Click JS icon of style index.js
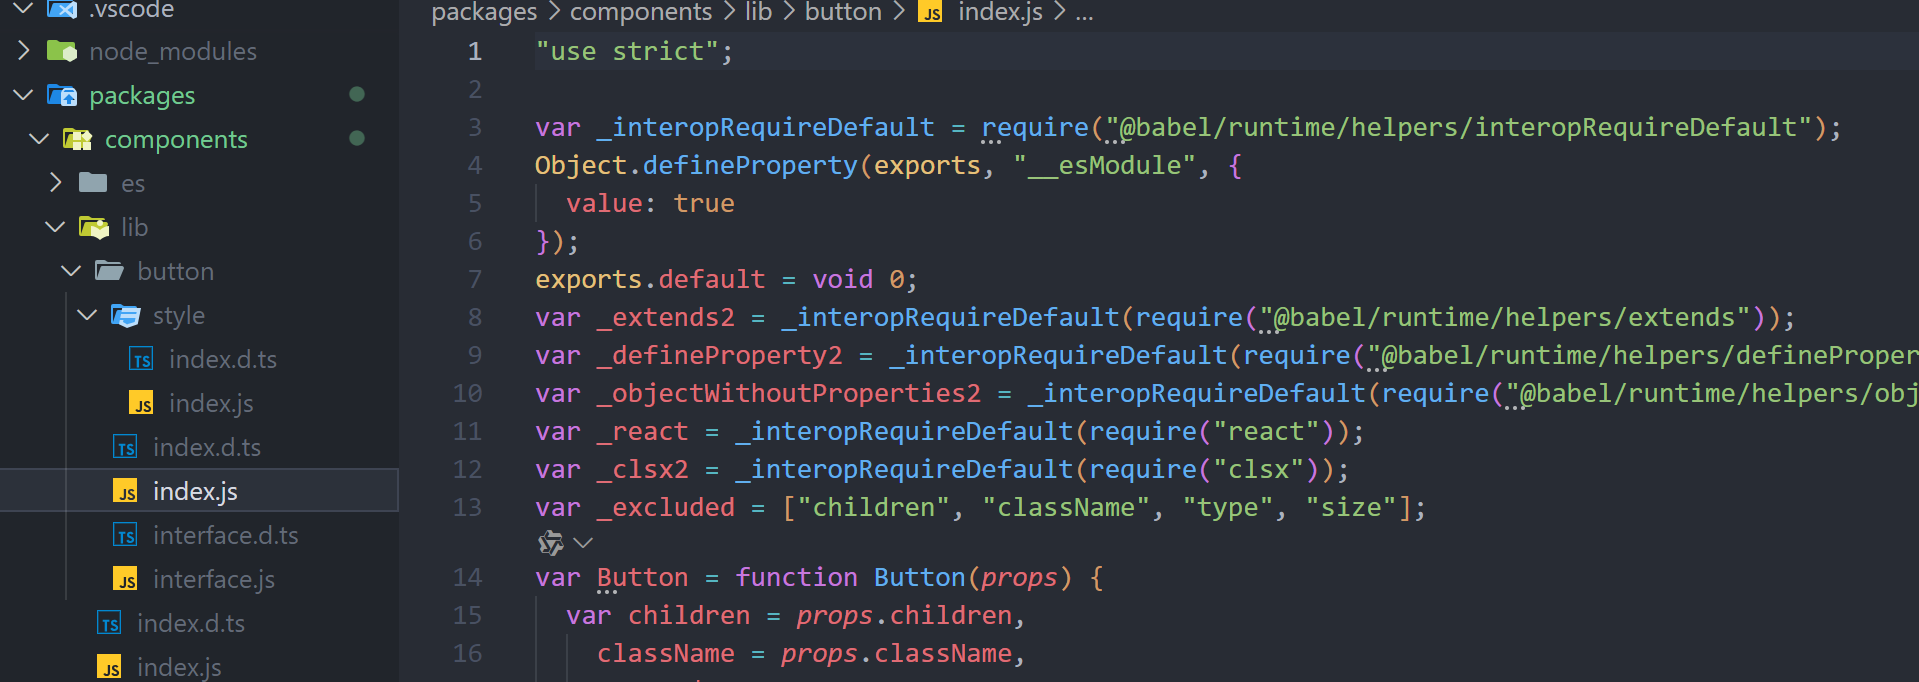1919x682 pixels. 141,403
